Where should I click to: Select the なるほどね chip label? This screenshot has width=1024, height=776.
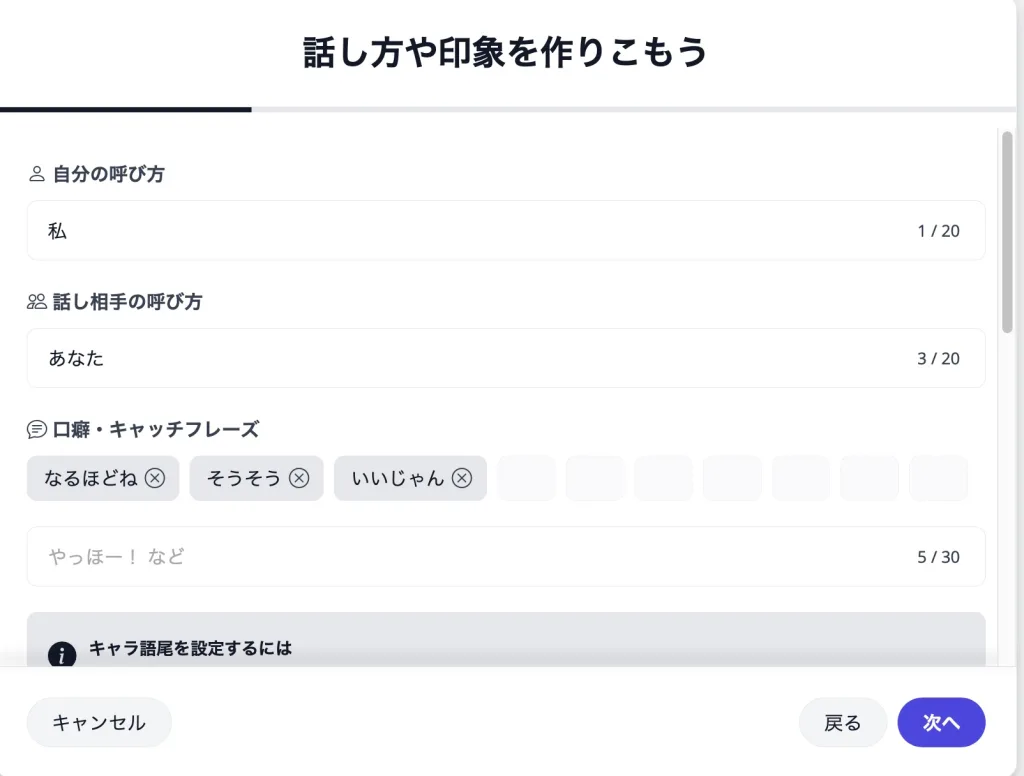point(91,478)
